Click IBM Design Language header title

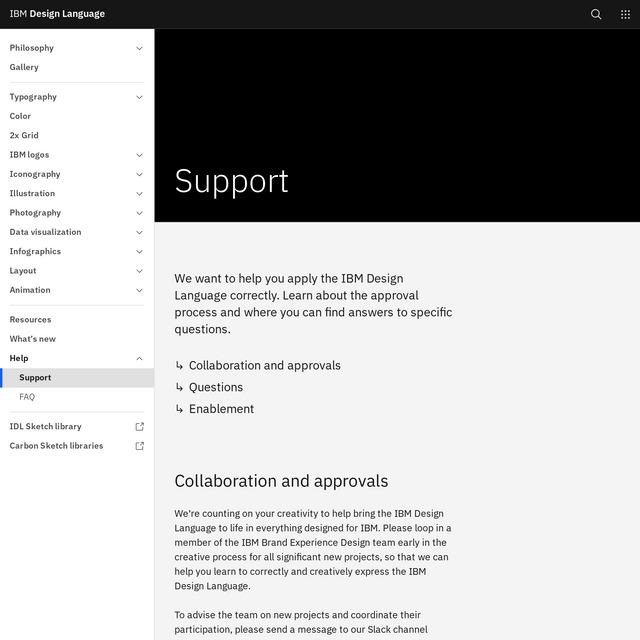tap(57, 14)
